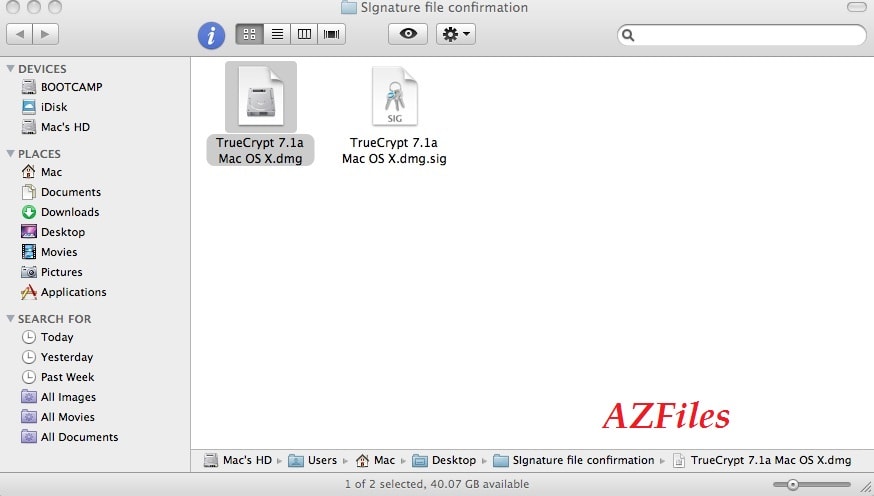Viewport: 874px width, 496px height.
Task: Open the BOOTCAMP drive in sidebar
Action: 71,87
